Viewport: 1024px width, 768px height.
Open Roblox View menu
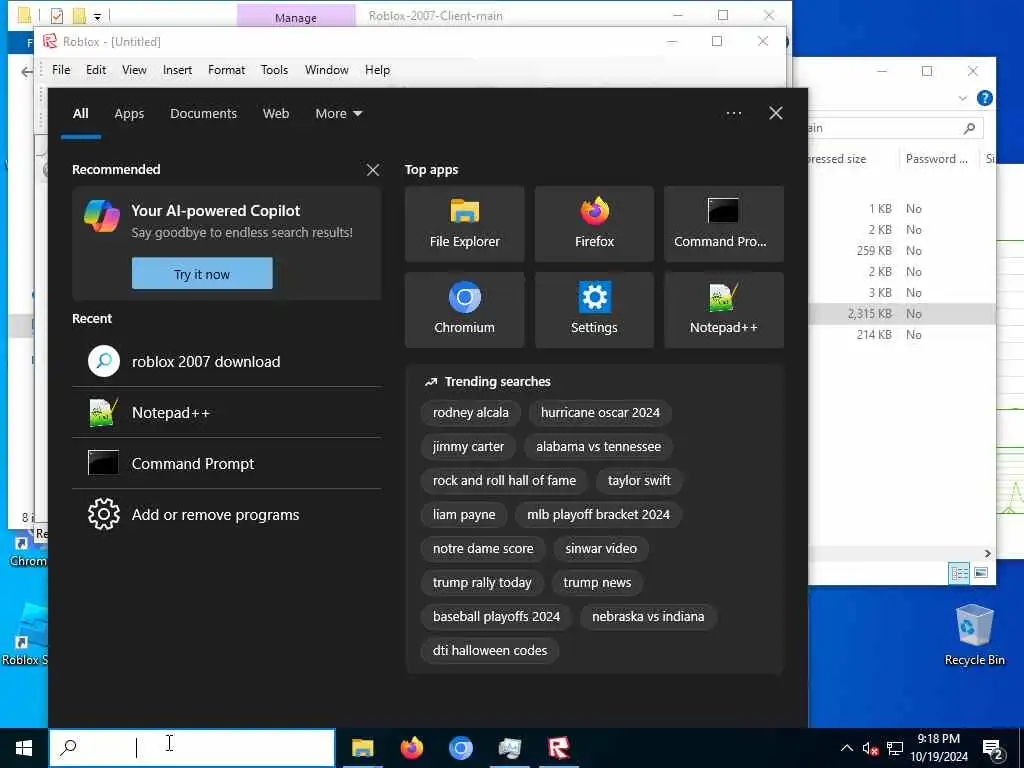(x=134, y=70)
